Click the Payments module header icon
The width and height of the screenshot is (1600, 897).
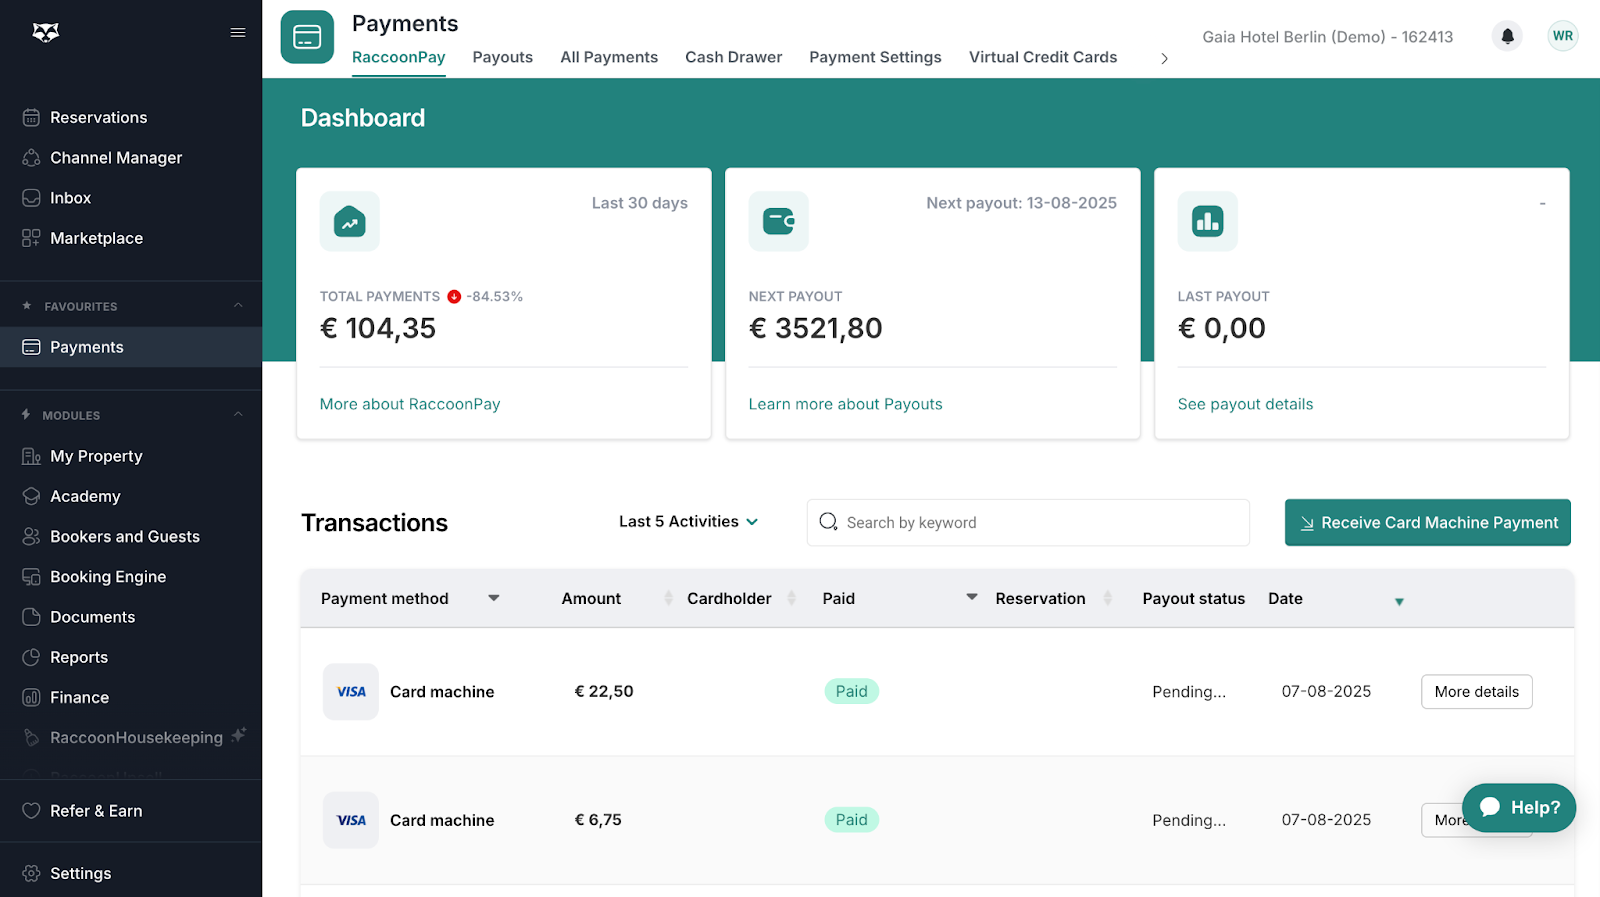coord(307,37)
